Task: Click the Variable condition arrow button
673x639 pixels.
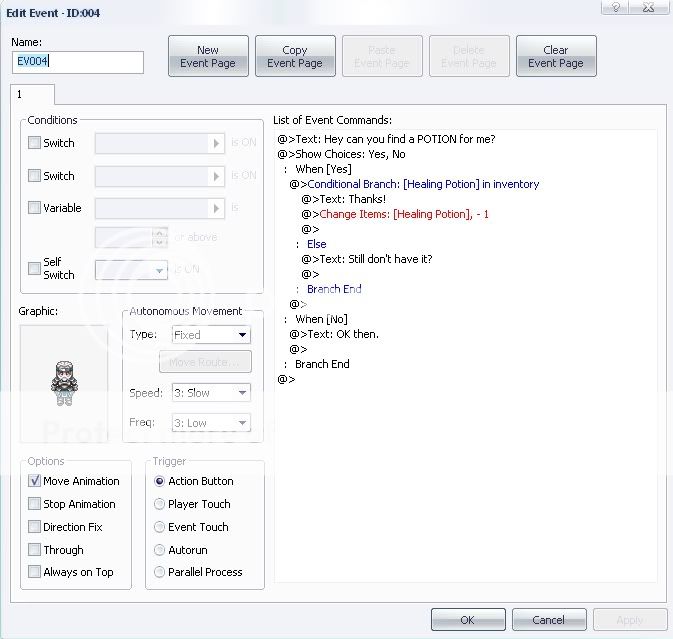Action: [x=217, y=209]
